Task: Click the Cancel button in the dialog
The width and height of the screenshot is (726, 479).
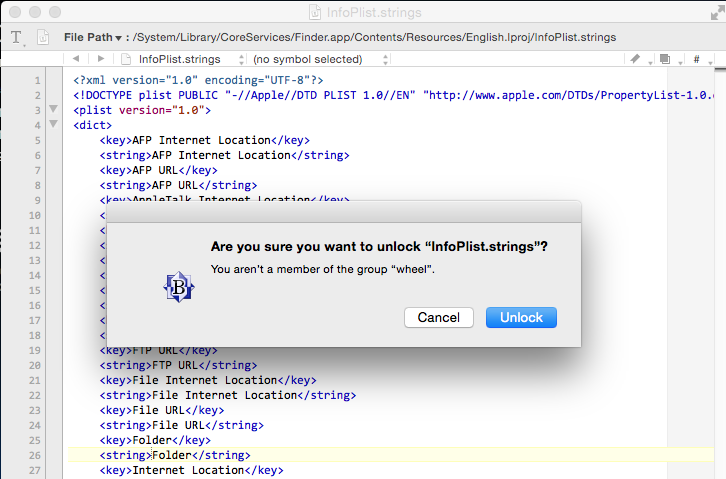Action: pos(439,317)
